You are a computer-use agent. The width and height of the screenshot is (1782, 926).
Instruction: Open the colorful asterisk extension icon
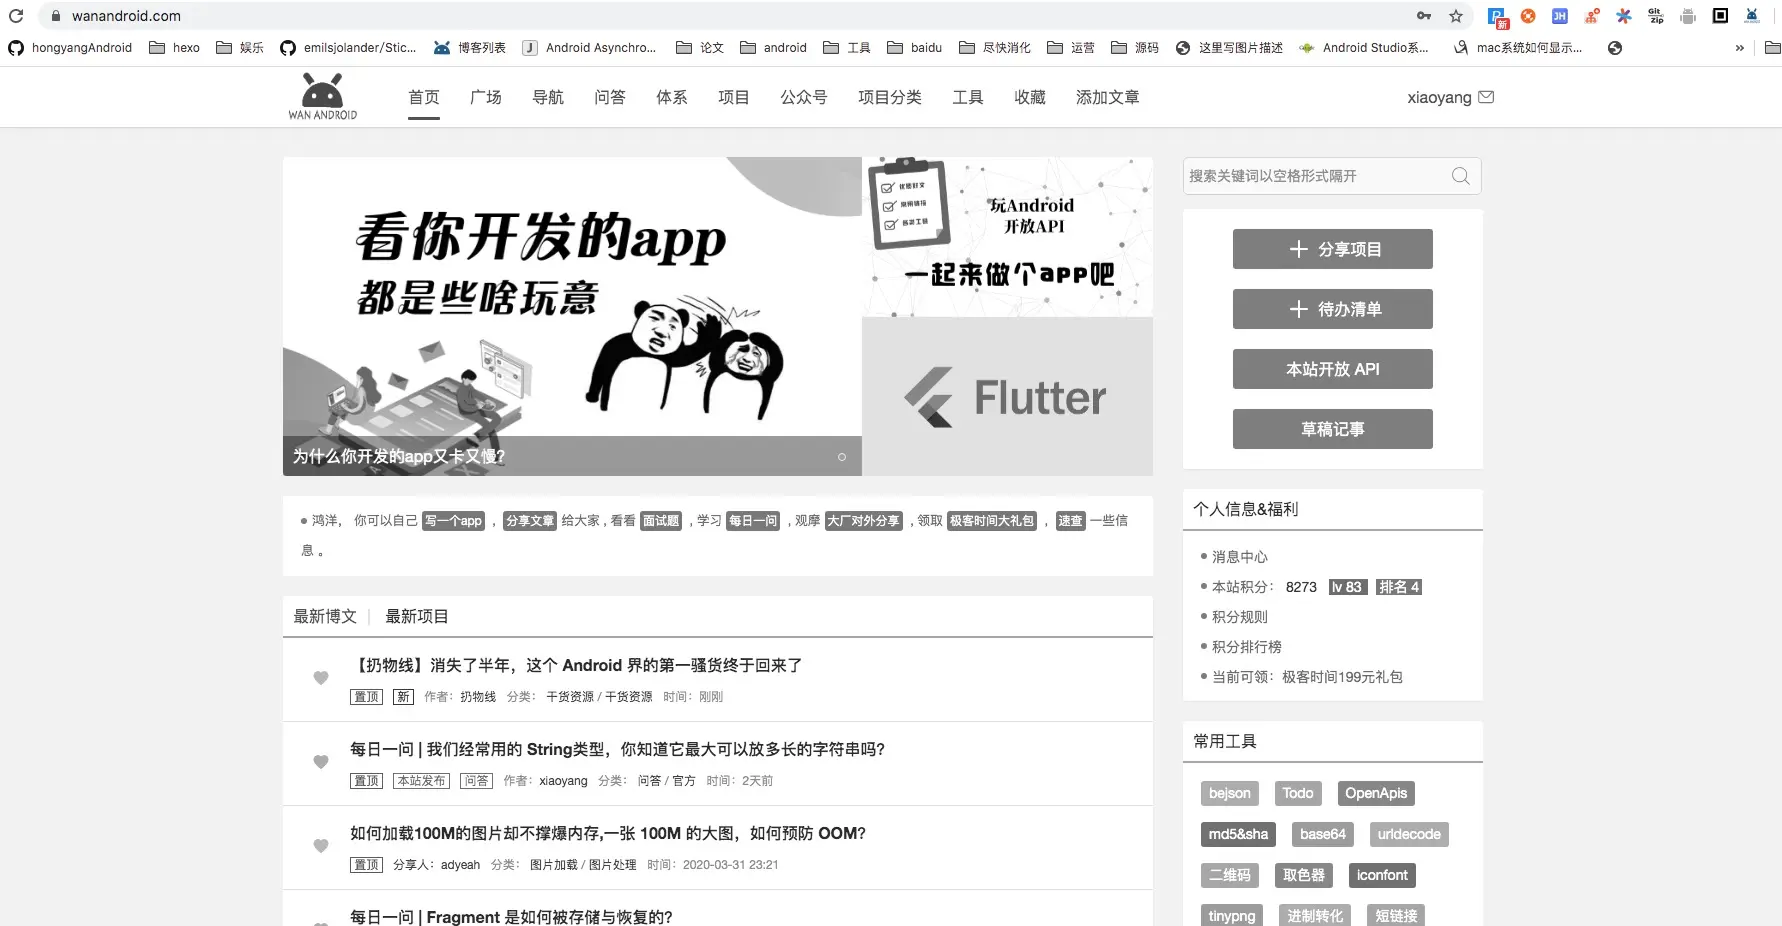pyautogui.click(x=1624, y=16)
